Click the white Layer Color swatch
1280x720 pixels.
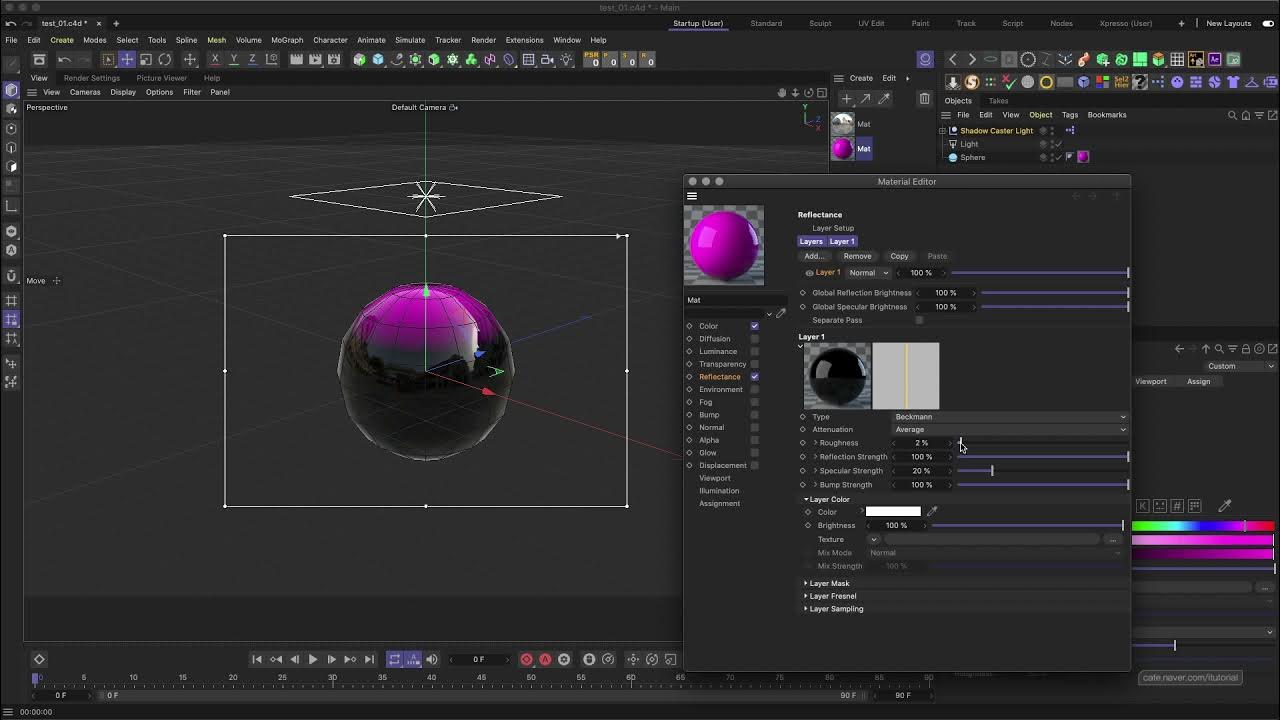(893, 512)
